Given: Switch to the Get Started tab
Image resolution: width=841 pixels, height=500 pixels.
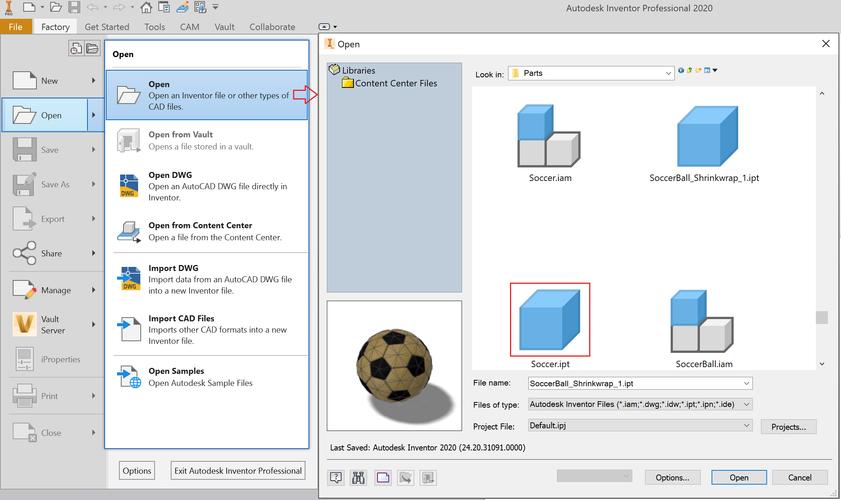Looking at the screenshot, I should (107, 27).
